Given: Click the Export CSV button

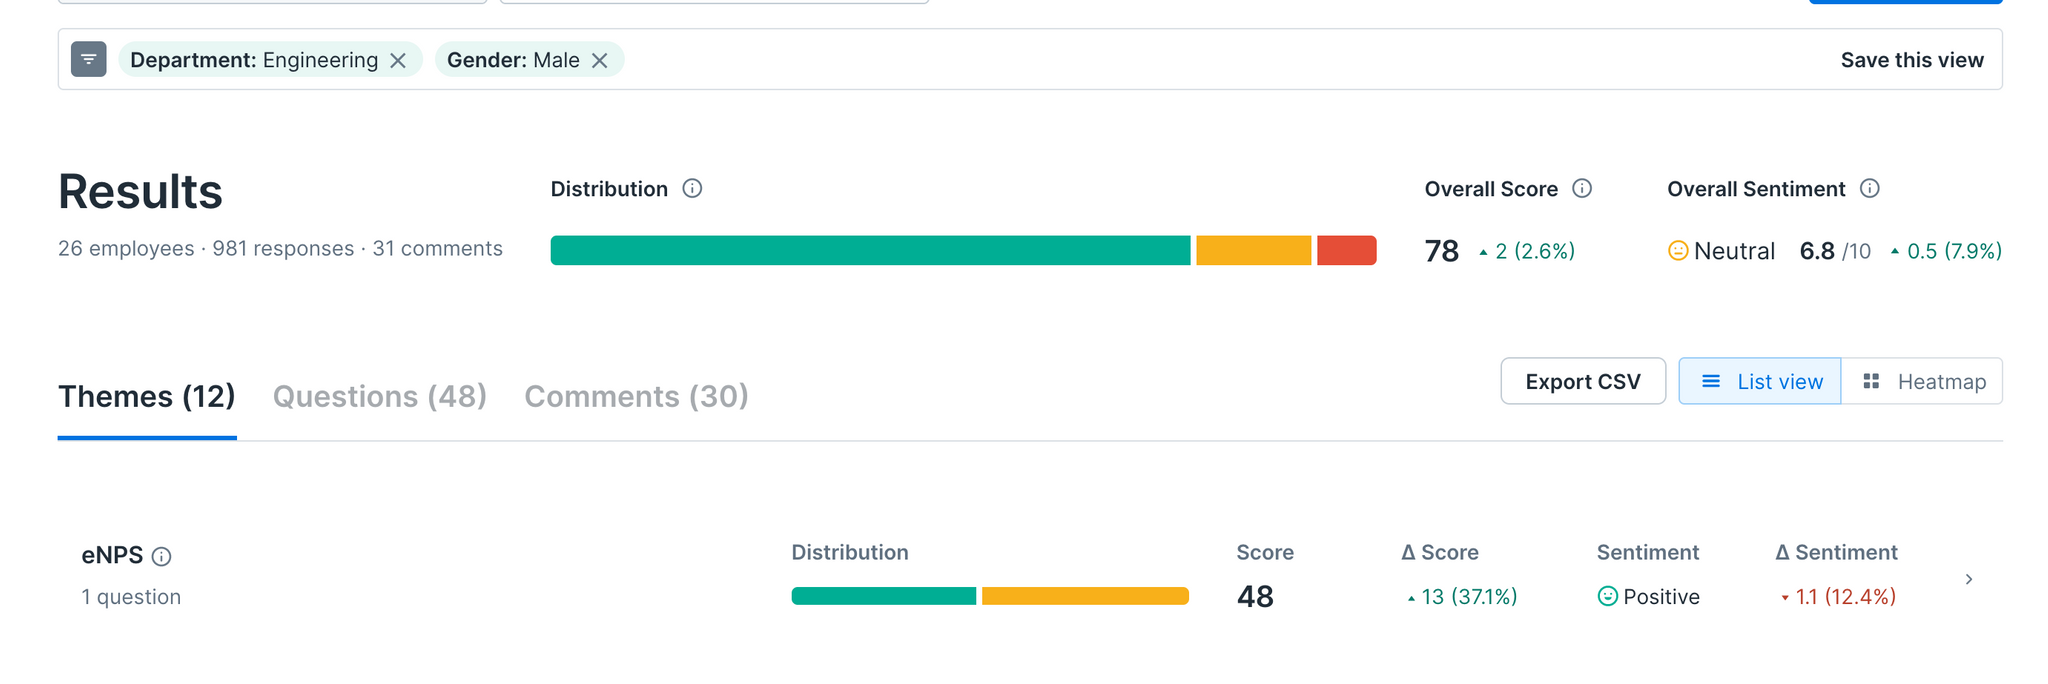Looking at the screenshot, I should click(1583, 382).
